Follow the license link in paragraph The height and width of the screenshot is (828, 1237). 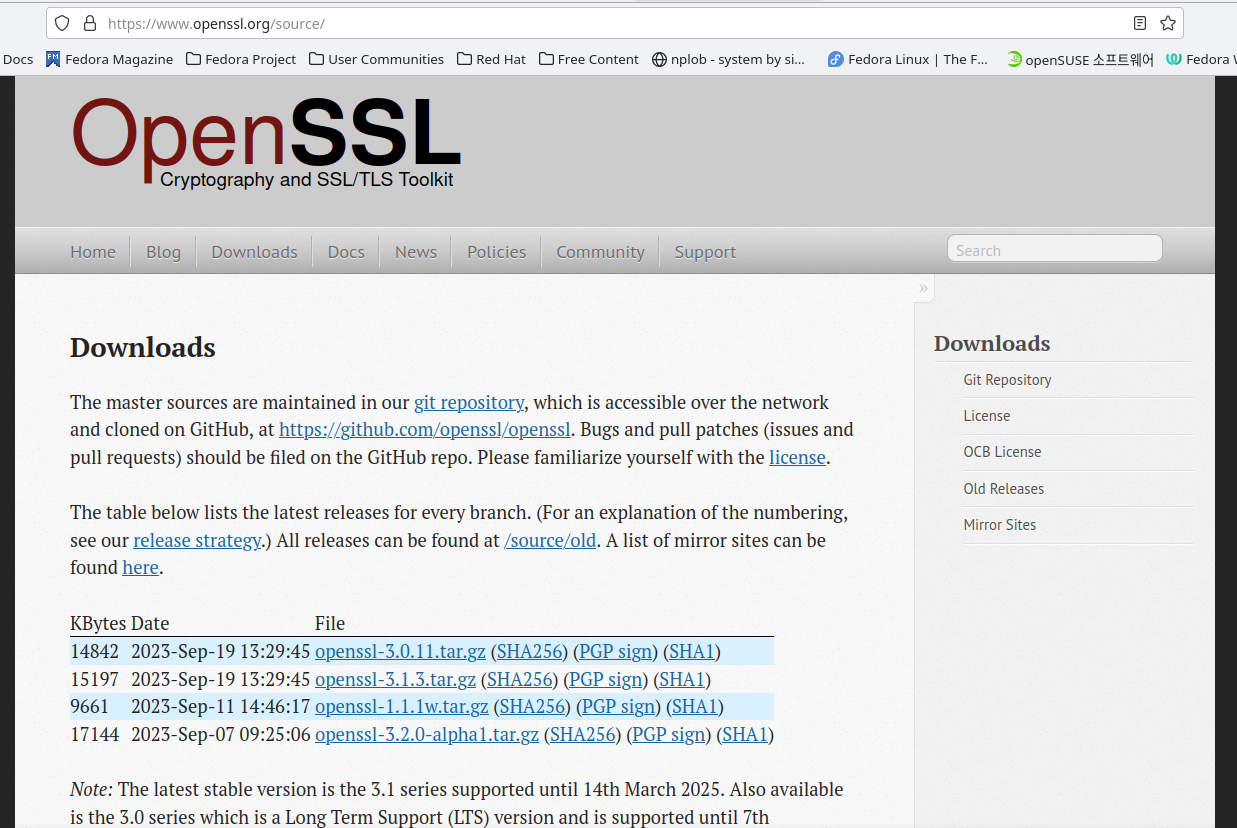click(797, 458)
